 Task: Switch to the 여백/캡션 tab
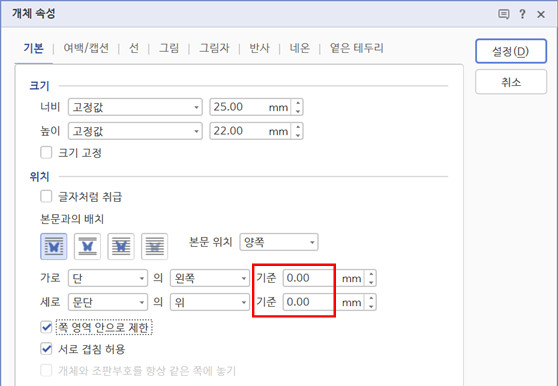(x=86, y=48)
